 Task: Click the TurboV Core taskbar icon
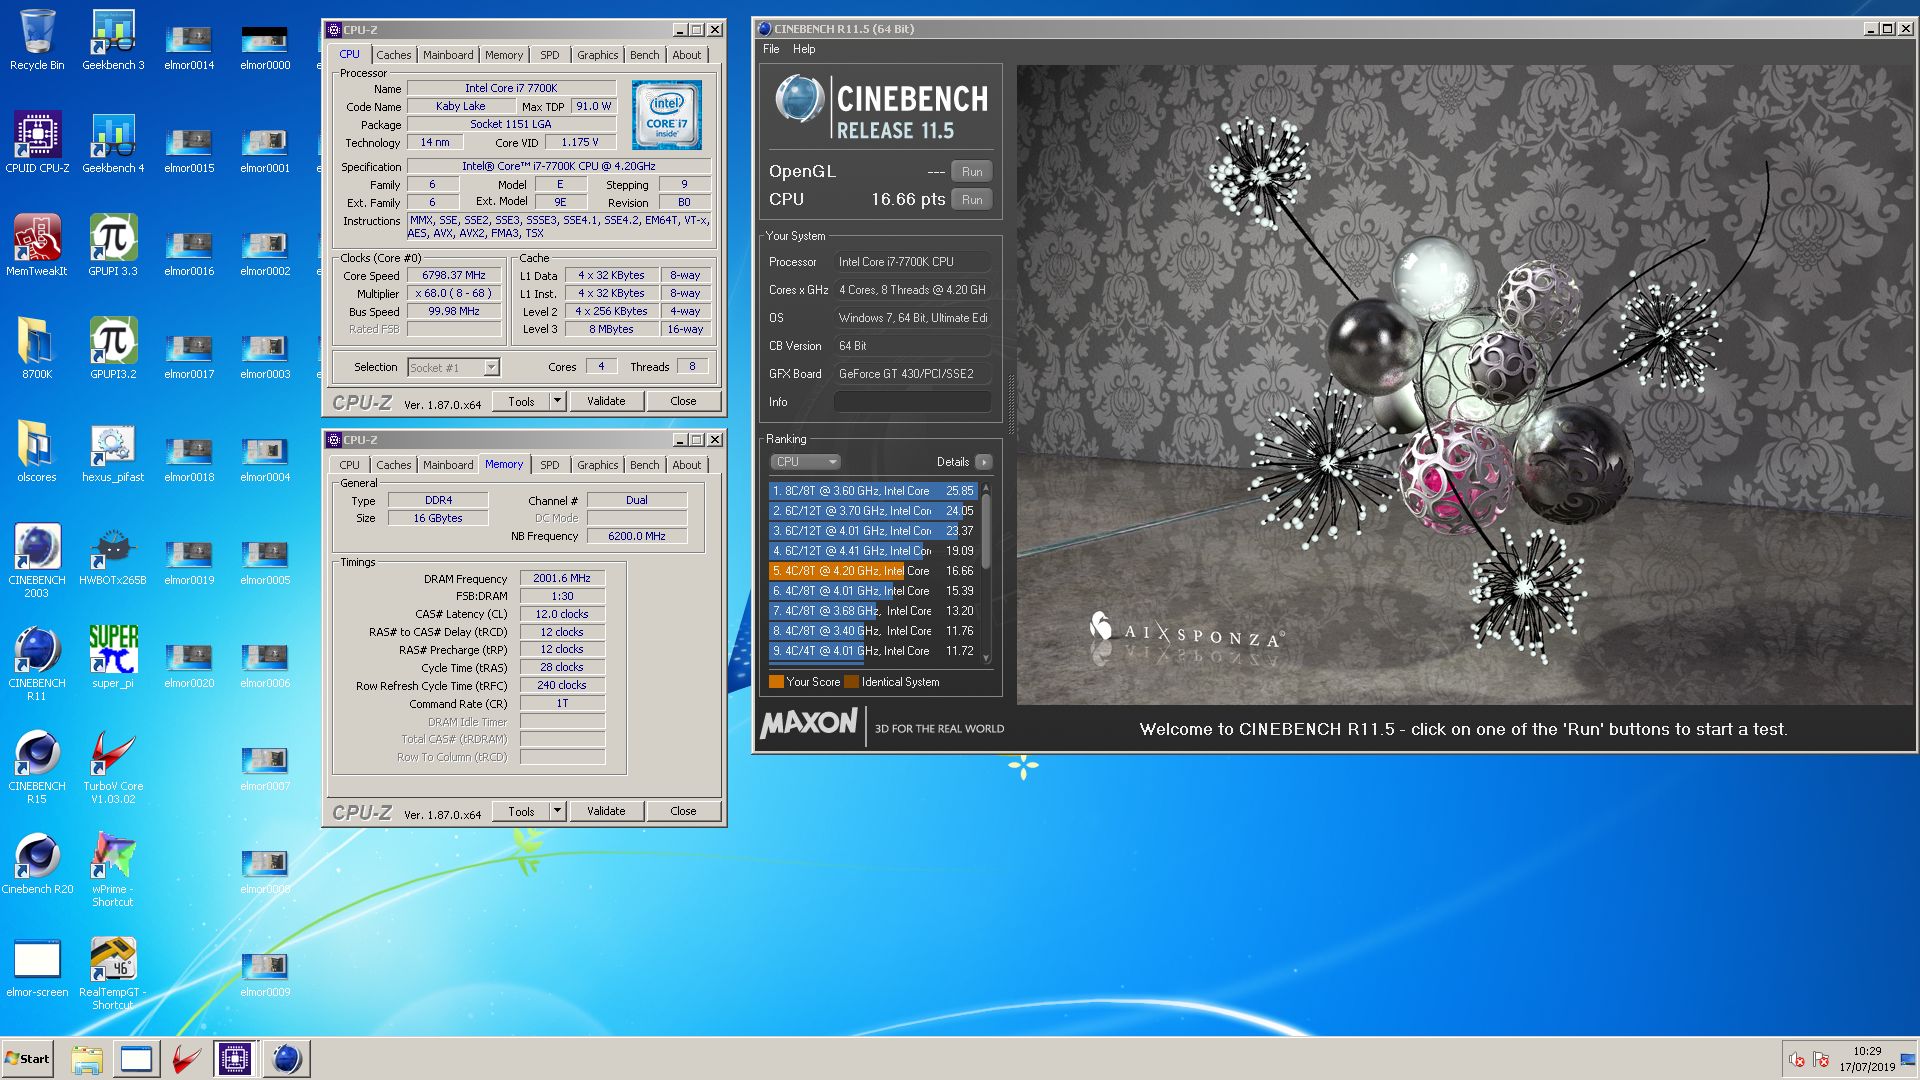pyautogui.click(x=185, y=1059)
